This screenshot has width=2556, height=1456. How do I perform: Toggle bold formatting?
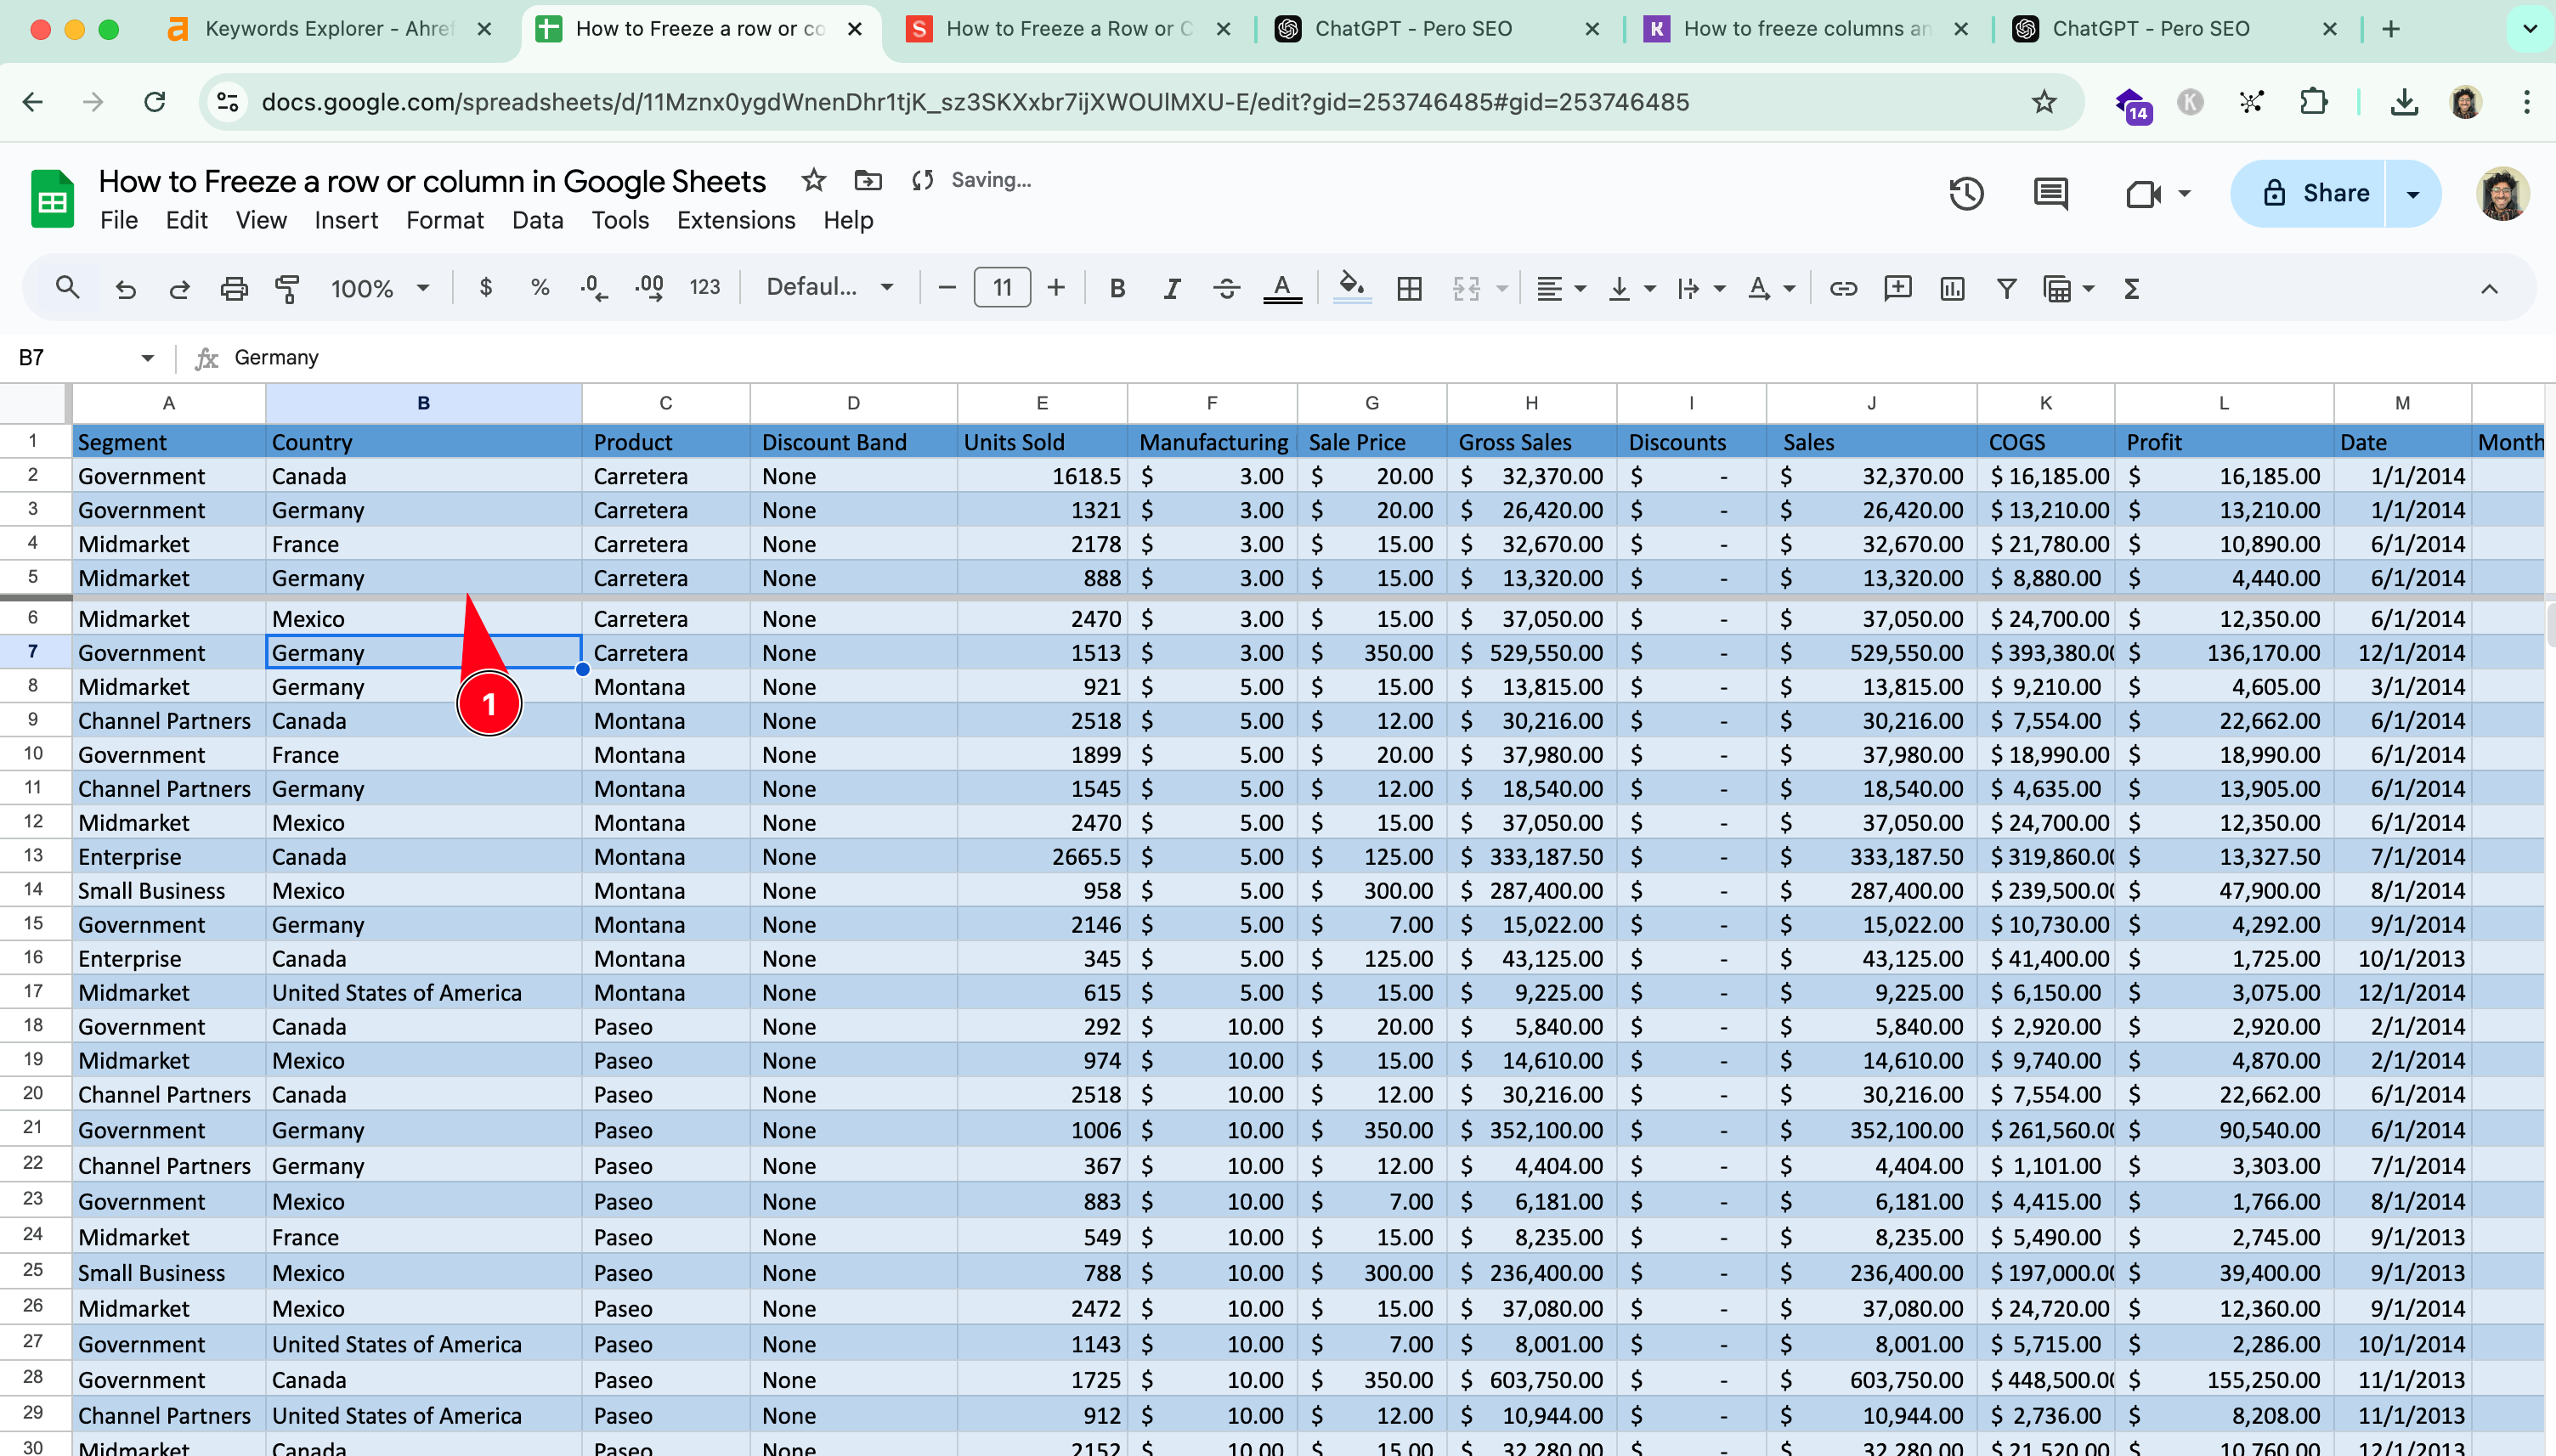[1117, 288]
